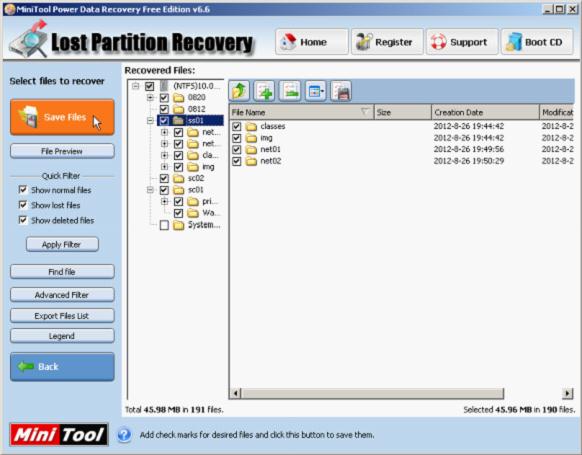Click the app icon in the title bar
Screen dimensions: 582x455
(10, 9)
